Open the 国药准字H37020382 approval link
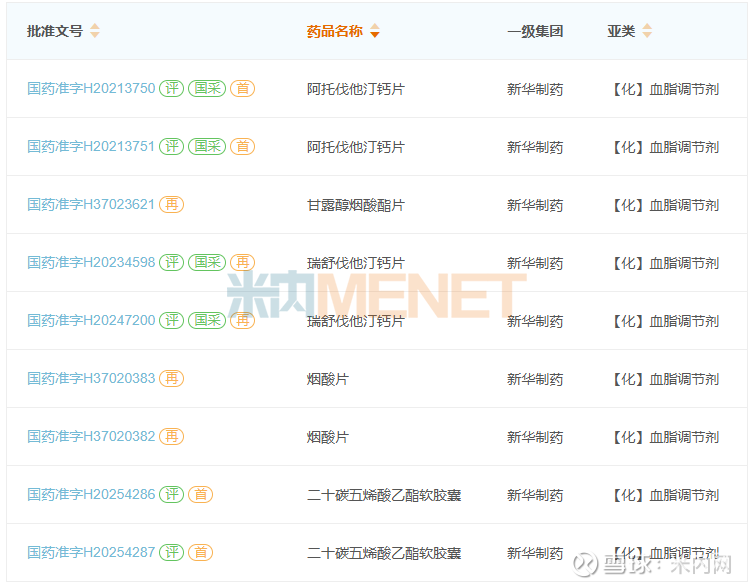The image size is (754, 587). tap(91, 437)
